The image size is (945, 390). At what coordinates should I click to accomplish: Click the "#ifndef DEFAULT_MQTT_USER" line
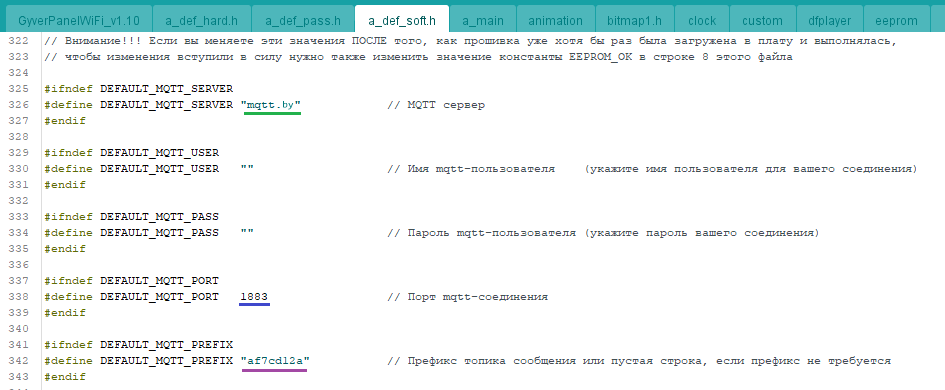[x=131, y=153]
